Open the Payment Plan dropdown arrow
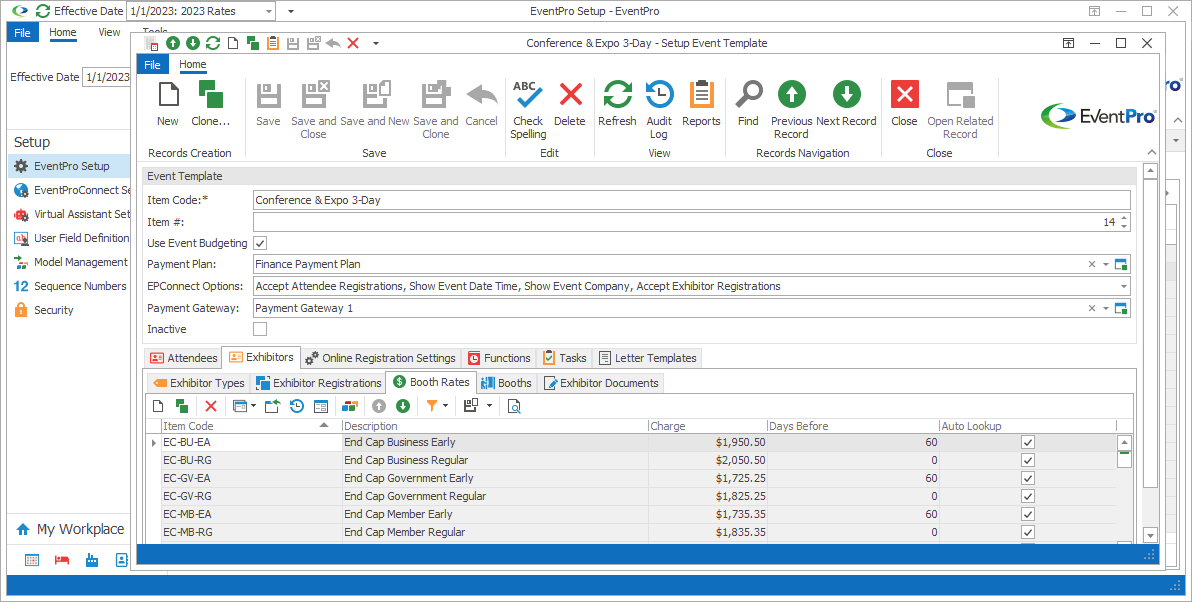The width and height of the screenshot is (1192, 602). coord(1106,265)
